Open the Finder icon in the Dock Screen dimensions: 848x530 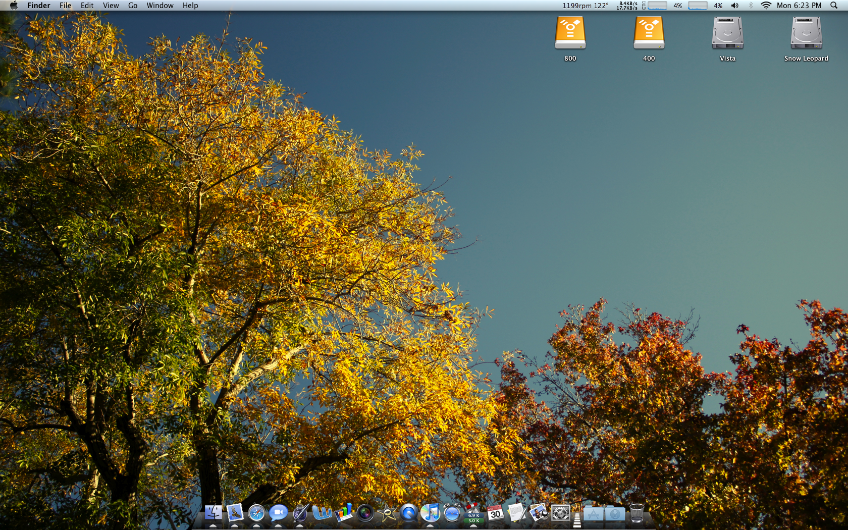213,513
